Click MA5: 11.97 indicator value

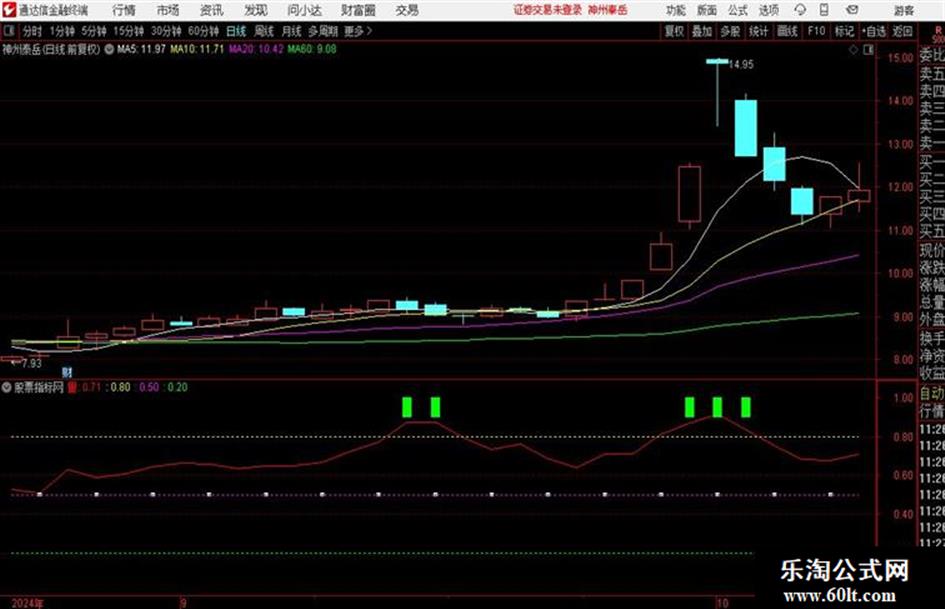(x=141, y=49)
